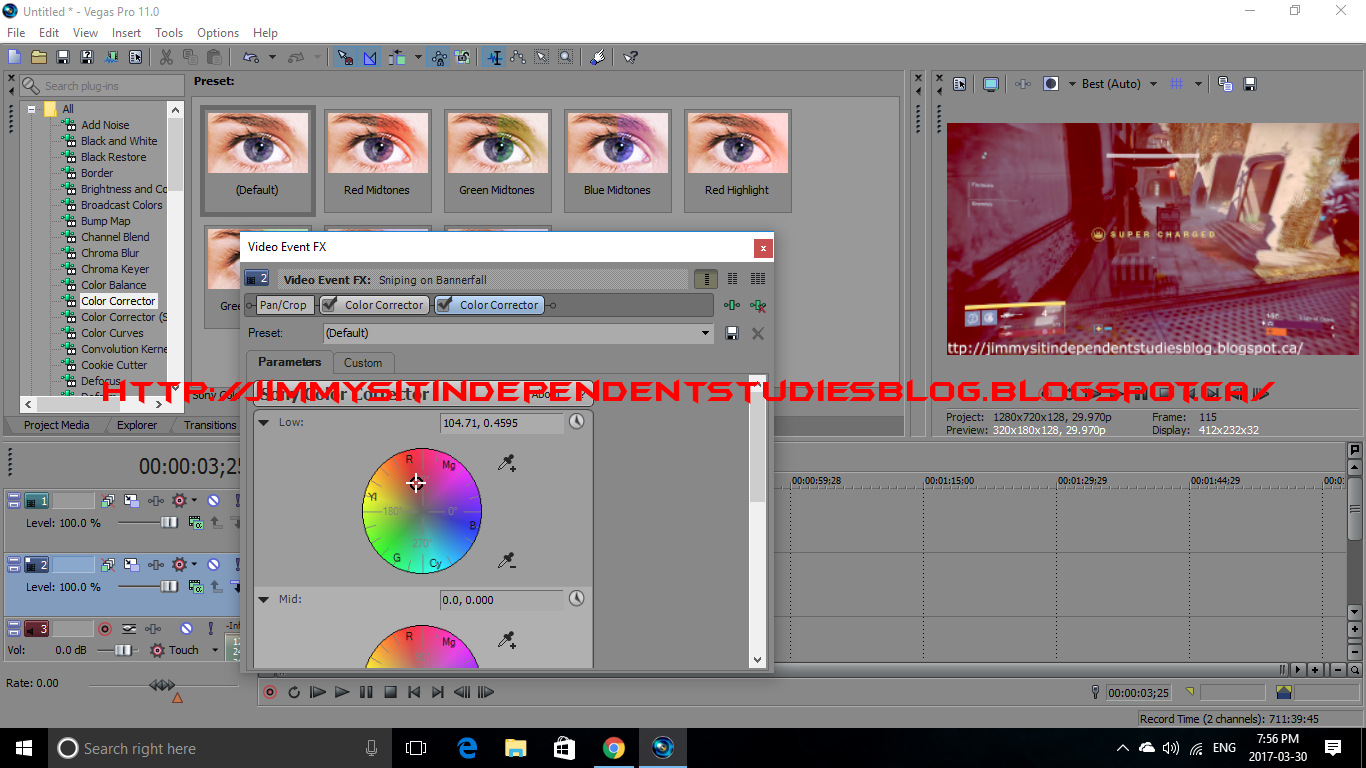The height and width of the screenshot is (768, 1366).
Task: Open the Tools menu
Action: tap(169, 33)
